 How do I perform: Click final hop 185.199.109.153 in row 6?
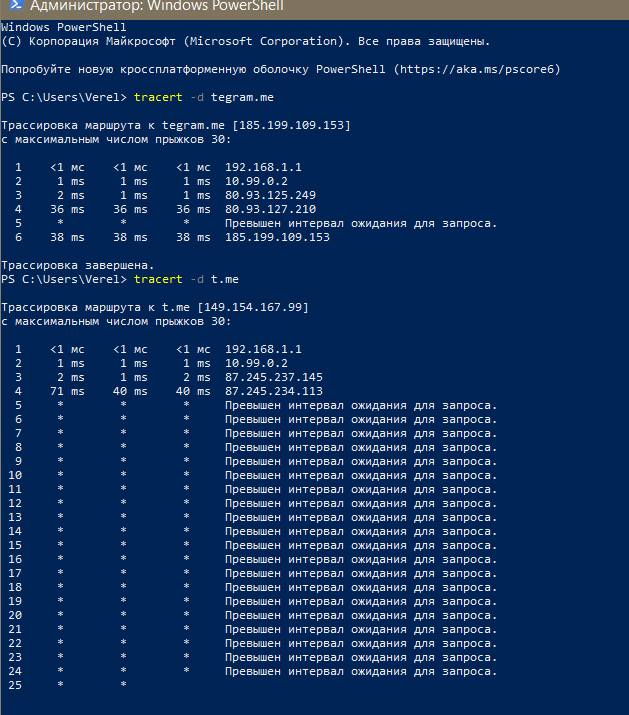click(x=277, y=237)
